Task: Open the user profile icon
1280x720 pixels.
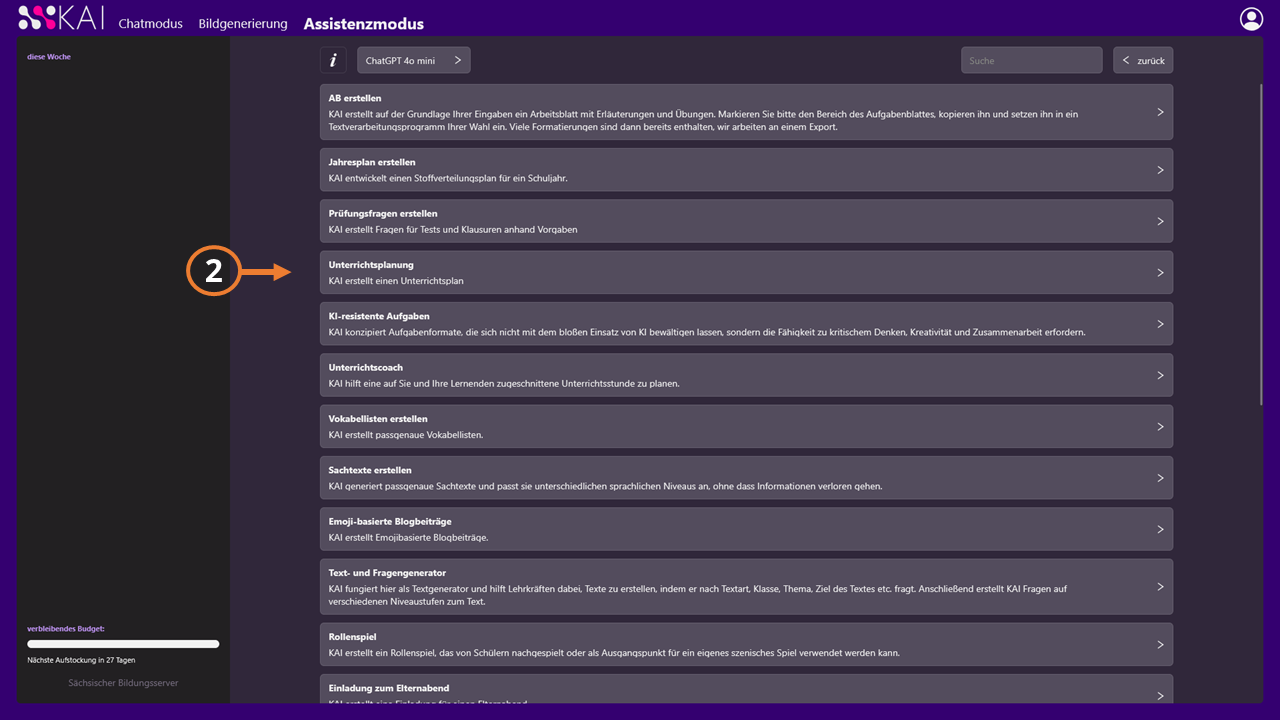Action: tap(1251, 18)
